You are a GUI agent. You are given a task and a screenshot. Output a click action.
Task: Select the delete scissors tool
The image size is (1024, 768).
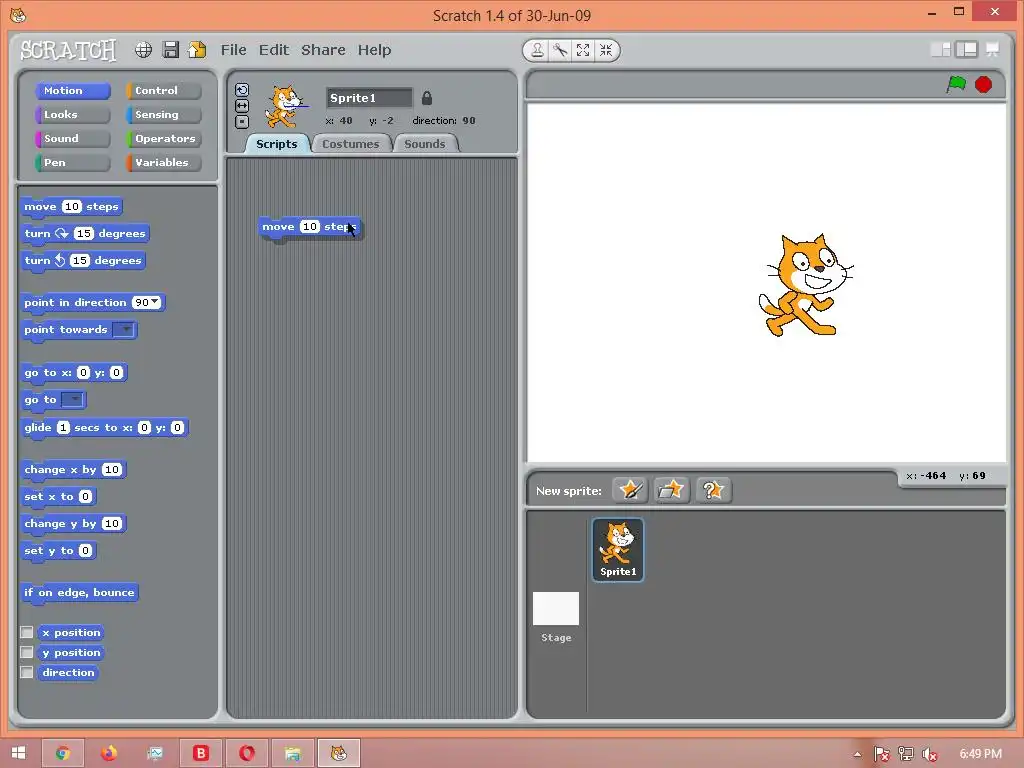click(x=560, y=50)
